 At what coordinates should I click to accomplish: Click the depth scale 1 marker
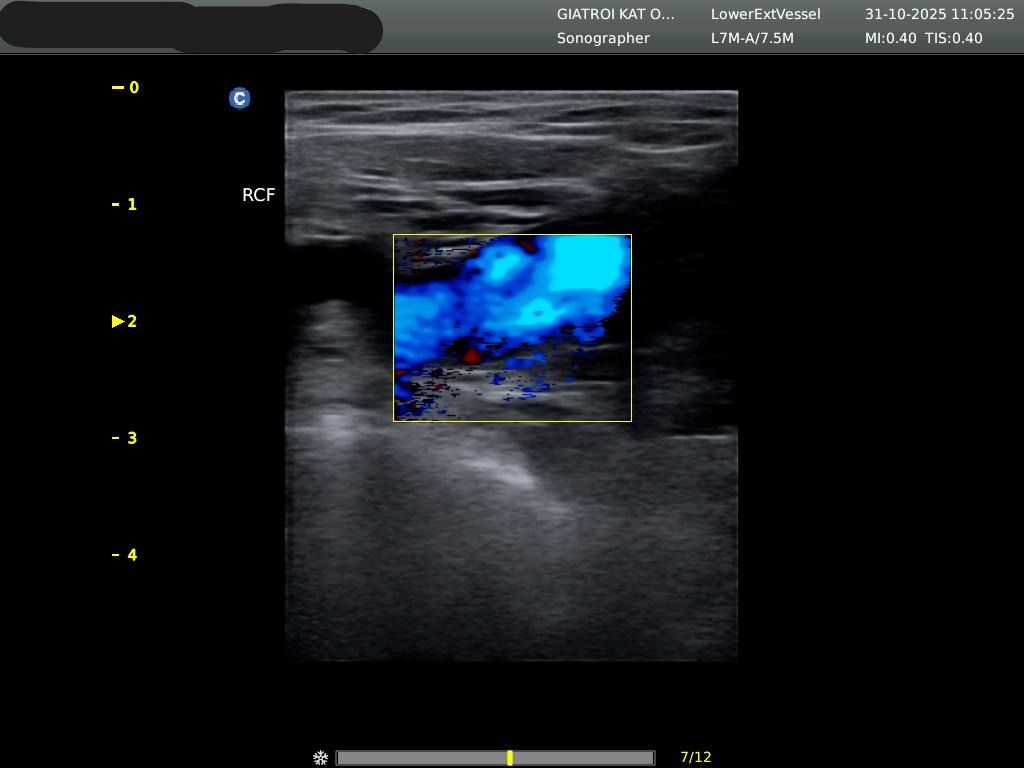126,204
